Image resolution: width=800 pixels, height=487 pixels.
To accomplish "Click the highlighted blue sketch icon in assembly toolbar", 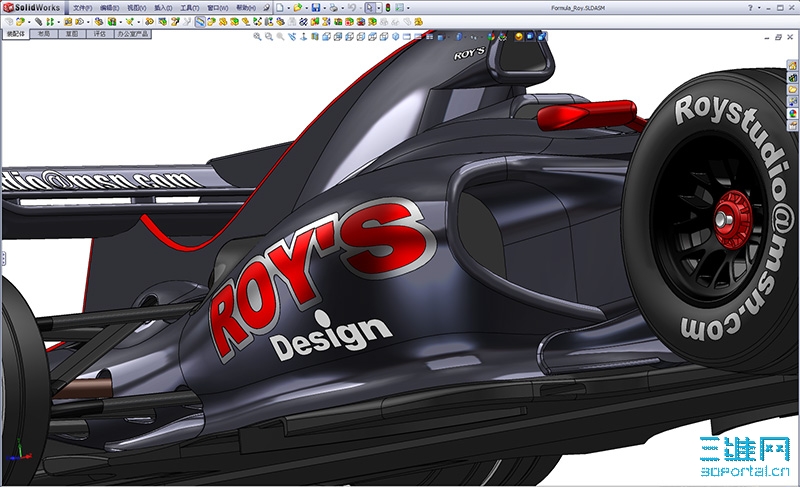I will click(x=200, y=21).
